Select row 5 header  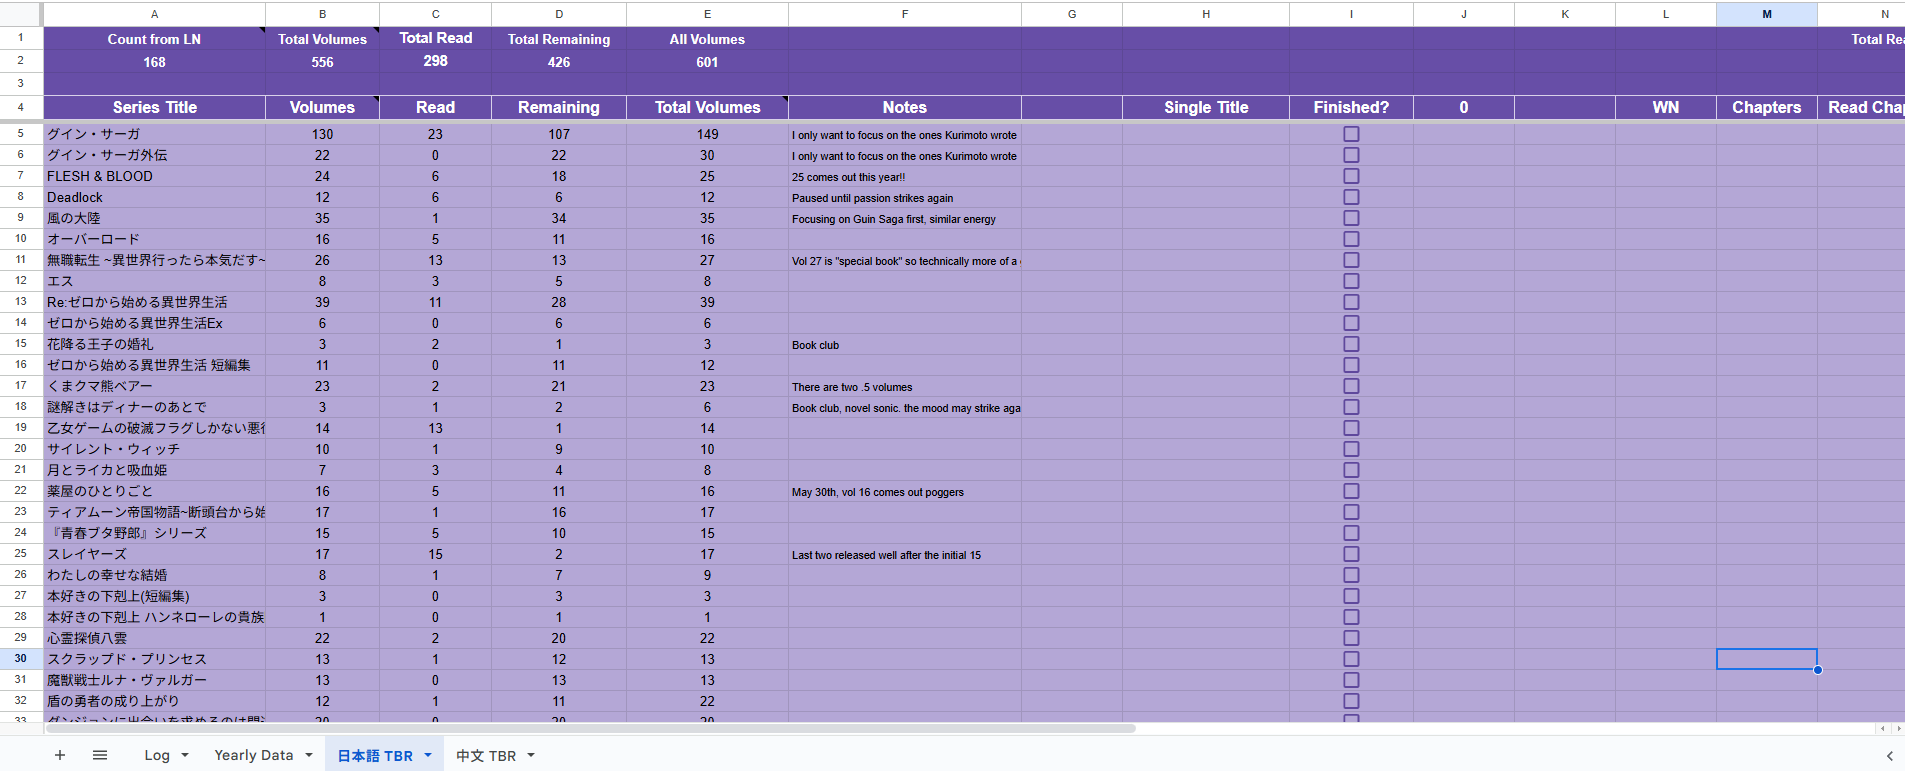click(x=20, y=134)
